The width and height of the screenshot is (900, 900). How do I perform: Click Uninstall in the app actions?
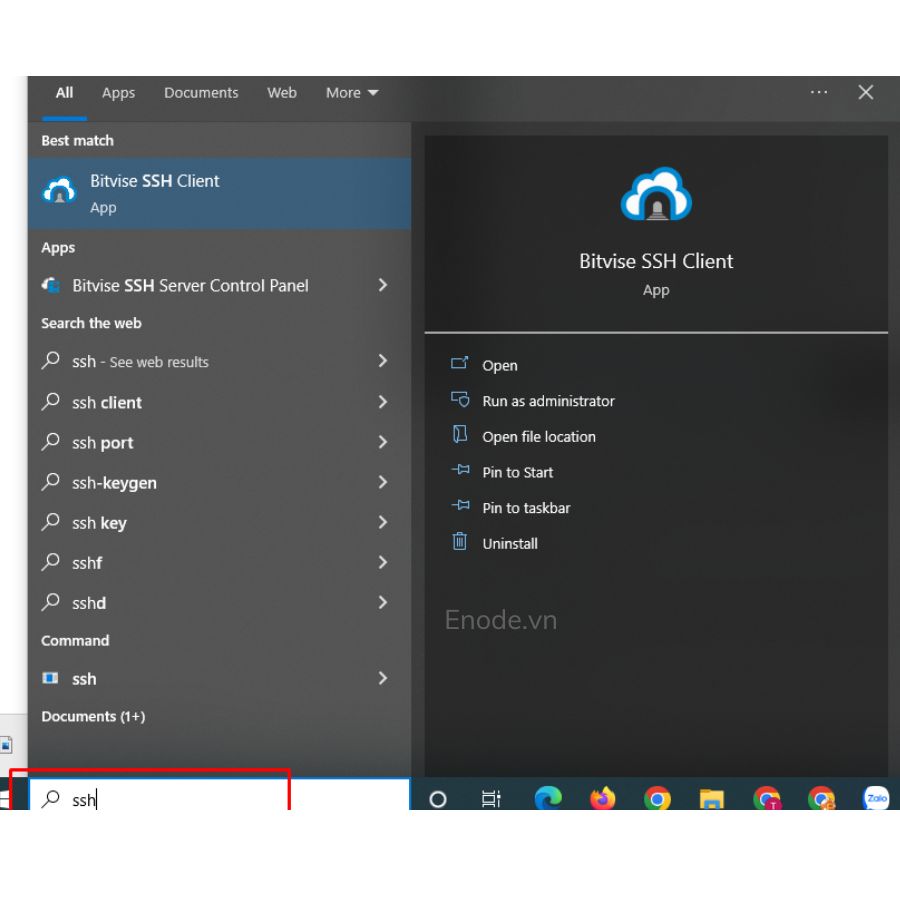pyautogui.click(x=510, y=544)
